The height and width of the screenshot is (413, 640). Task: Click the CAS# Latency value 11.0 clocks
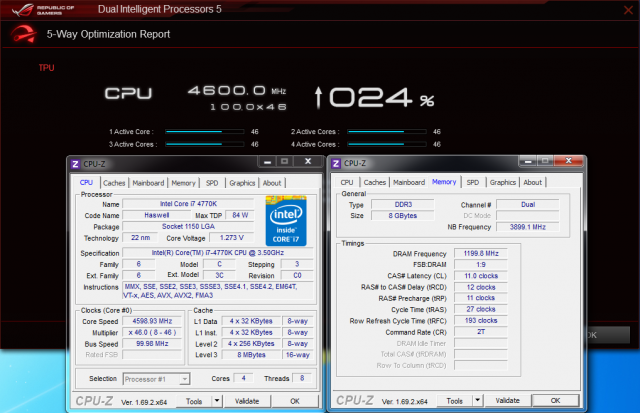(481, 276)
